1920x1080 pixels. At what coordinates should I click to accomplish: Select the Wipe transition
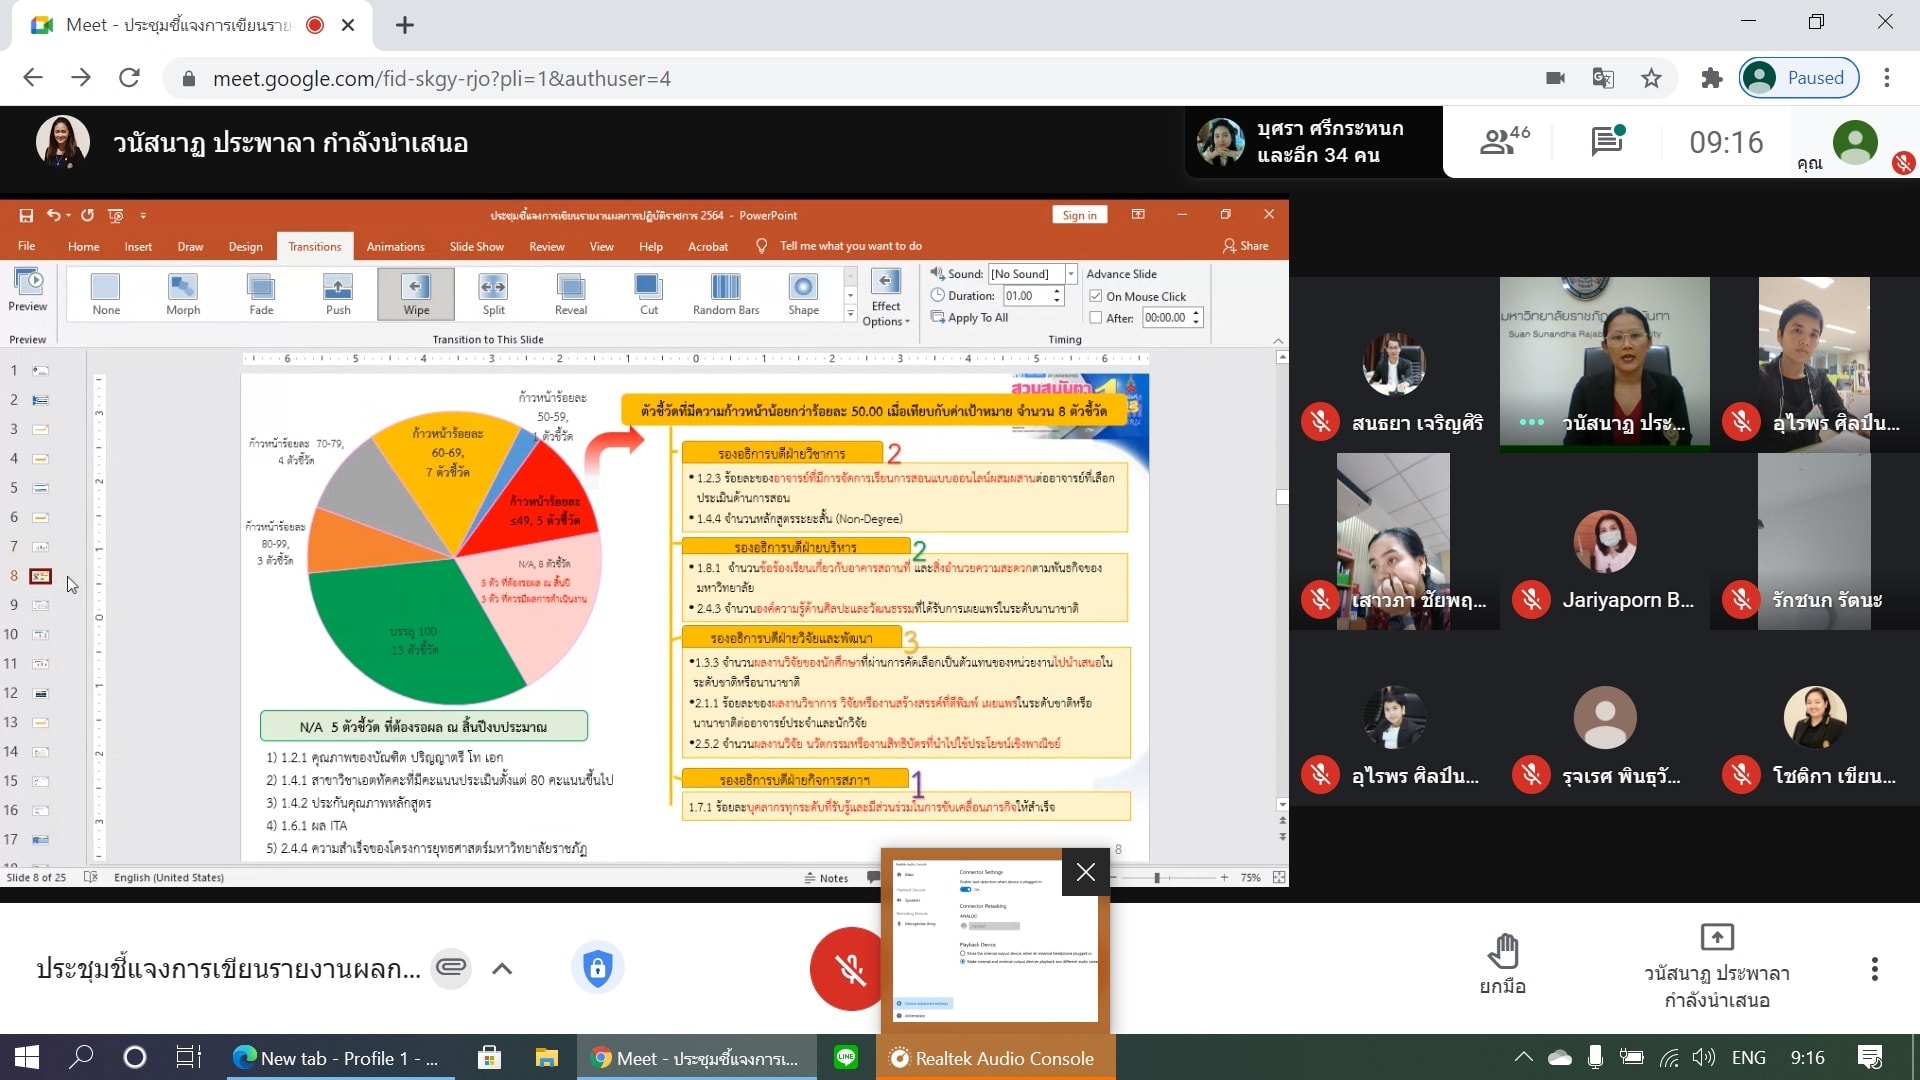[416, 294]
